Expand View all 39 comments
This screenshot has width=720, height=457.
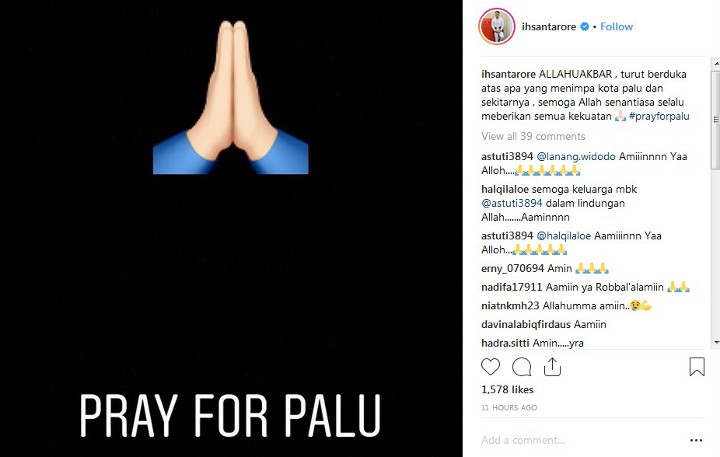click(x=533, y=136)
